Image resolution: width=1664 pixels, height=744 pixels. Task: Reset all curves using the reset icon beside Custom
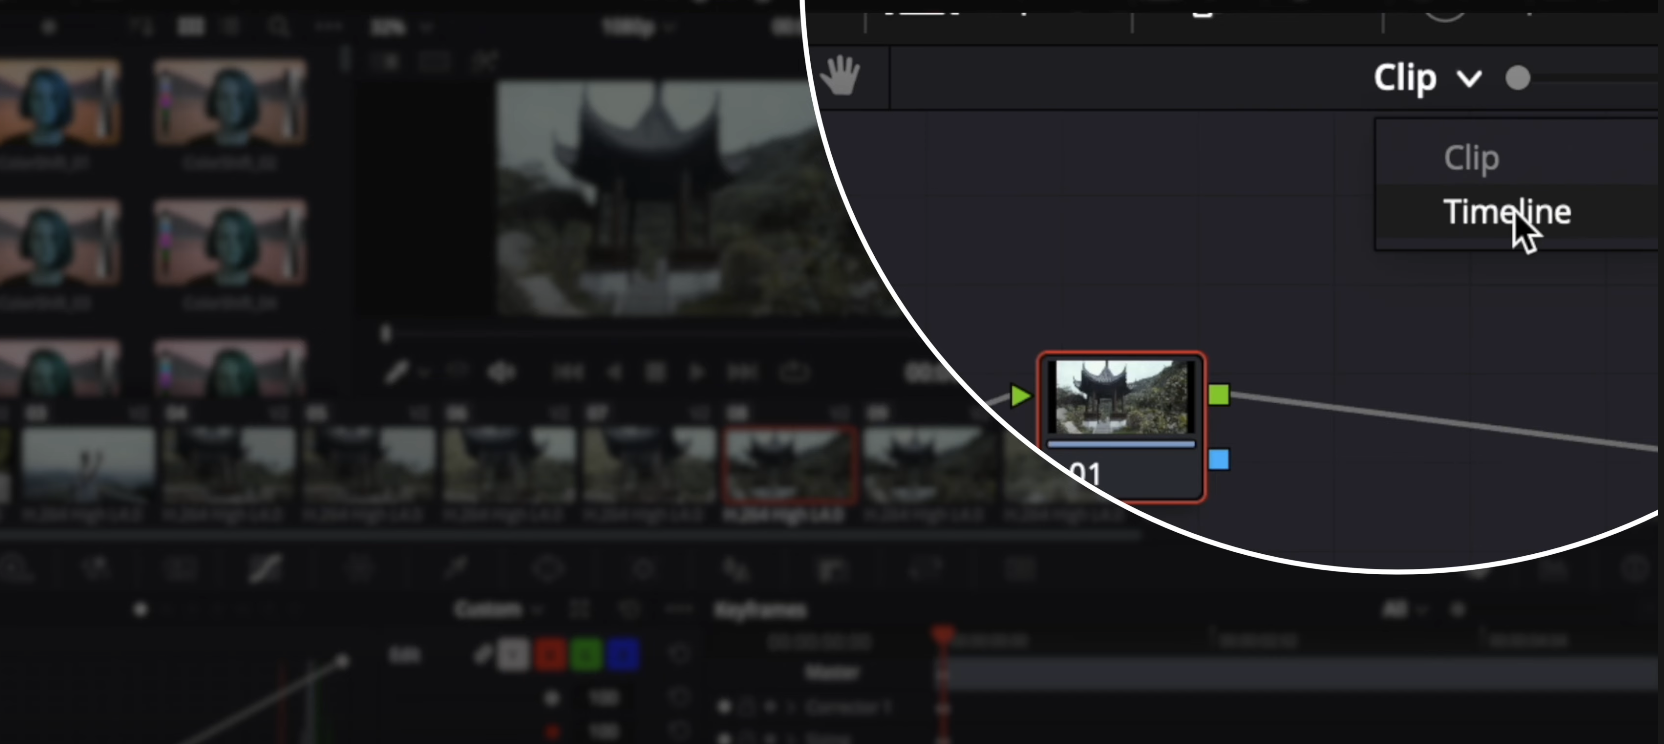coord(629,609)
